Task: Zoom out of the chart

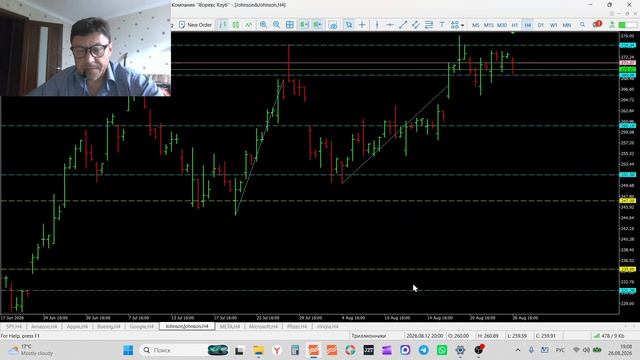Action: pos(276,25)
